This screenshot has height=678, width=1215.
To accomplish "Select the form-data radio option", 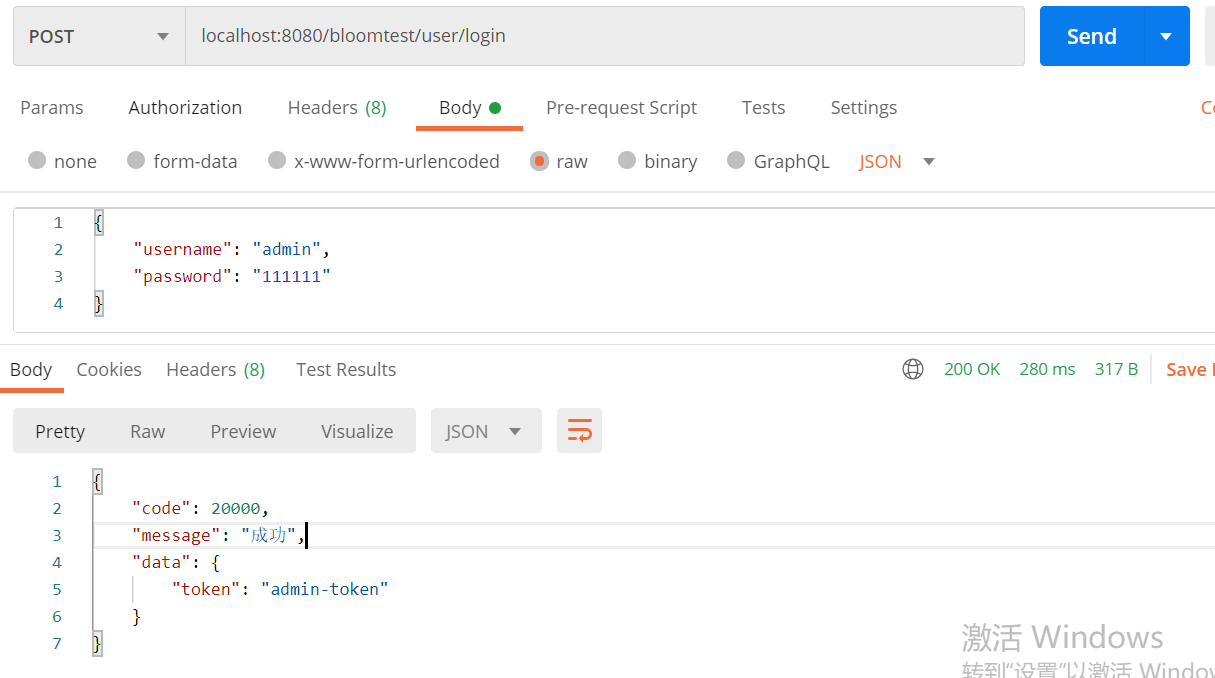I will 136,161.
